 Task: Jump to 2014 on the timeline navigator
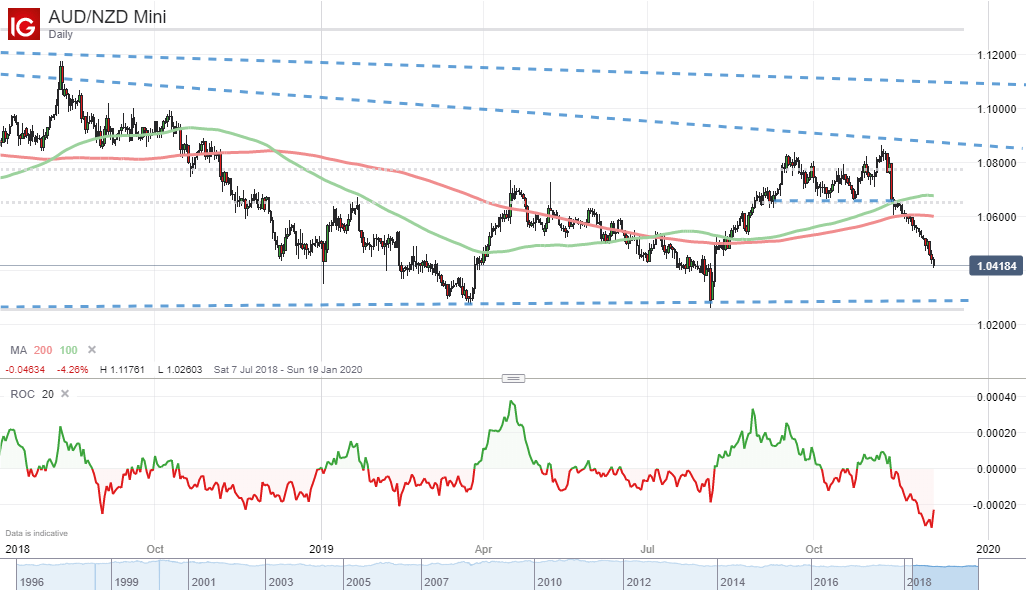tap(732, 581)
